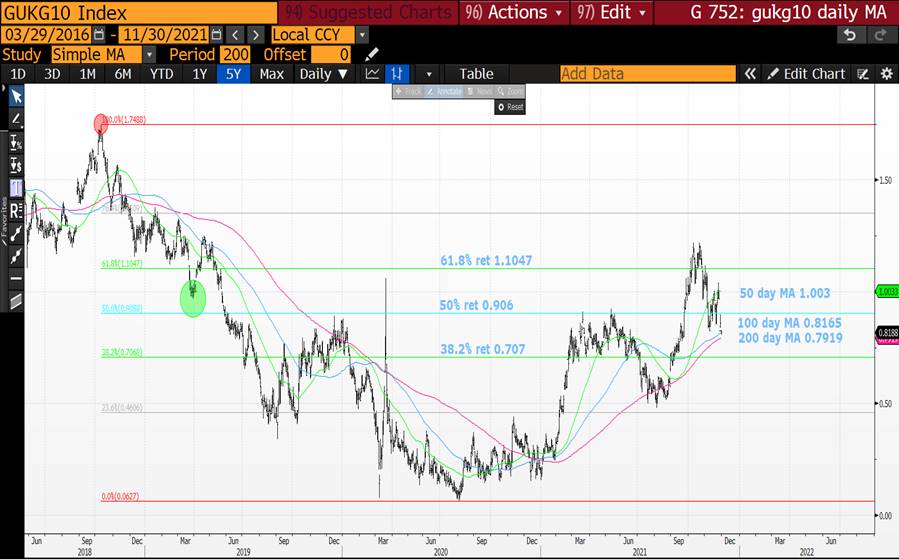Open the start date calendar picker
The width and height of the screenshot is (899, 559).
[99, 35]
